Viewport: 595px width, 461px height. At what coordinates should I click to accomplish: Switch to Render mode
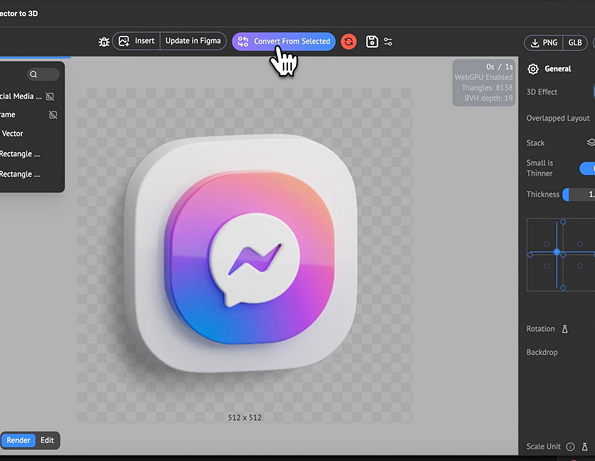coord(18,440)
